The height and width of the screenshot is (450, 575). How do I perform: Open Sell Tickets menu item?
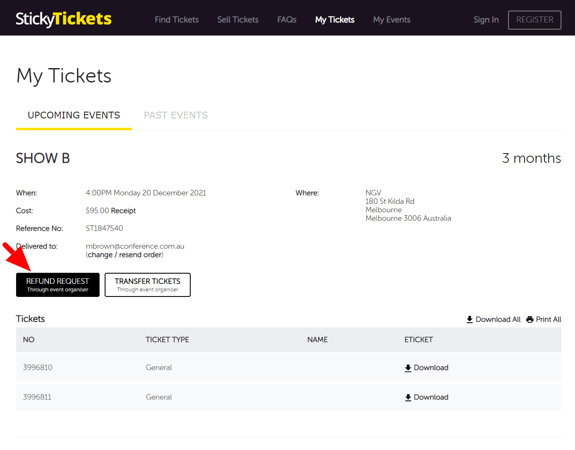tap(238, 20)
